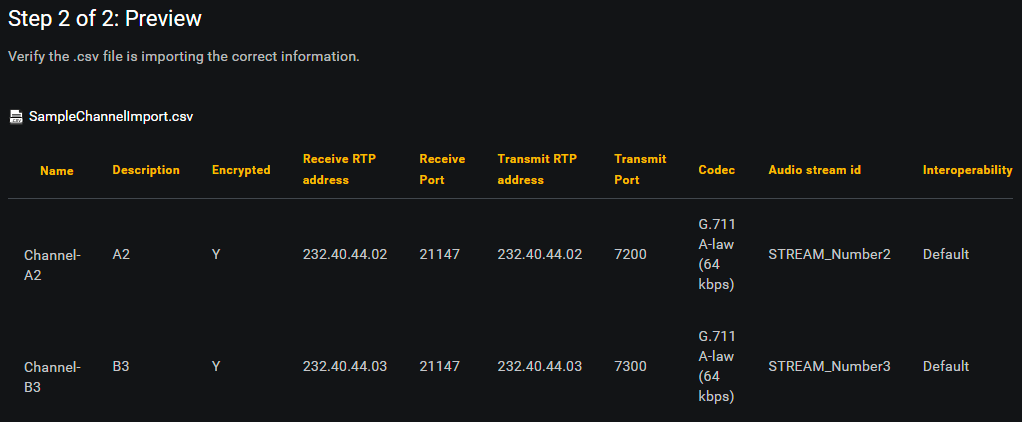Click the Name column header
The image size is (1022, 422).
click(x=57, y=171)
